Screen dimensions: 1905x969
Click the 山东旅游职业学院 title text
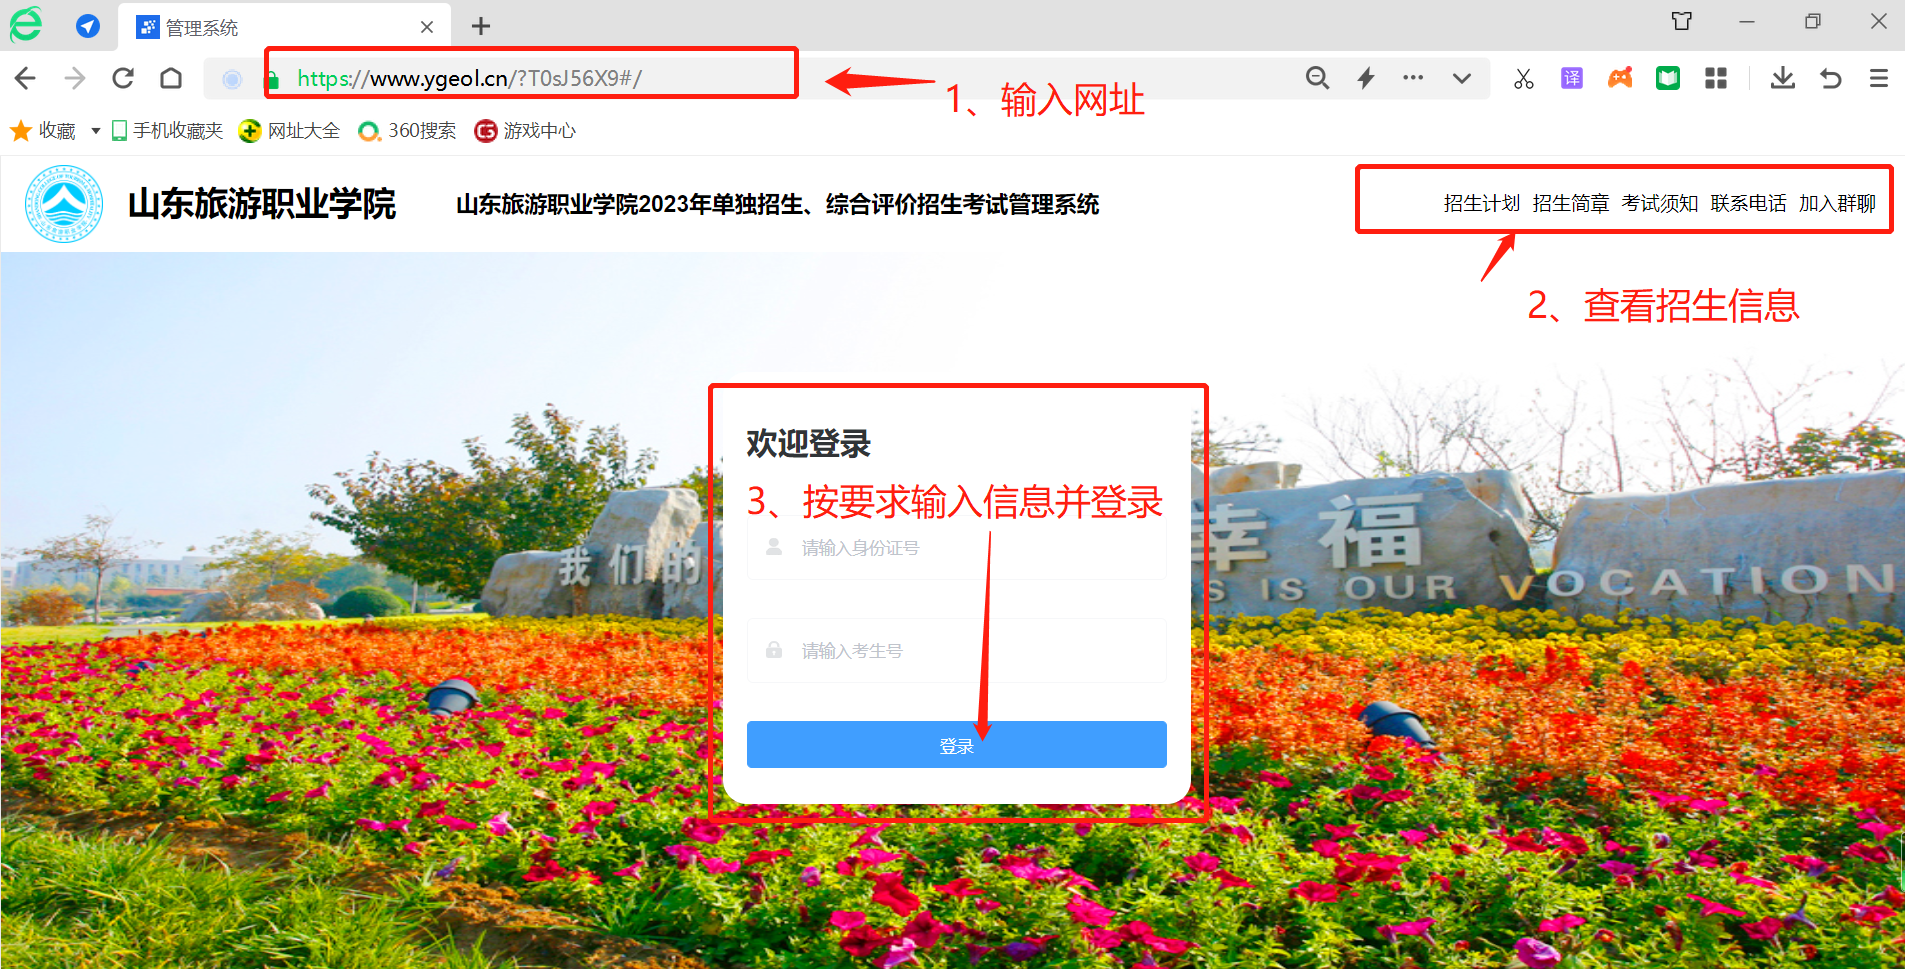coord(262,204)
